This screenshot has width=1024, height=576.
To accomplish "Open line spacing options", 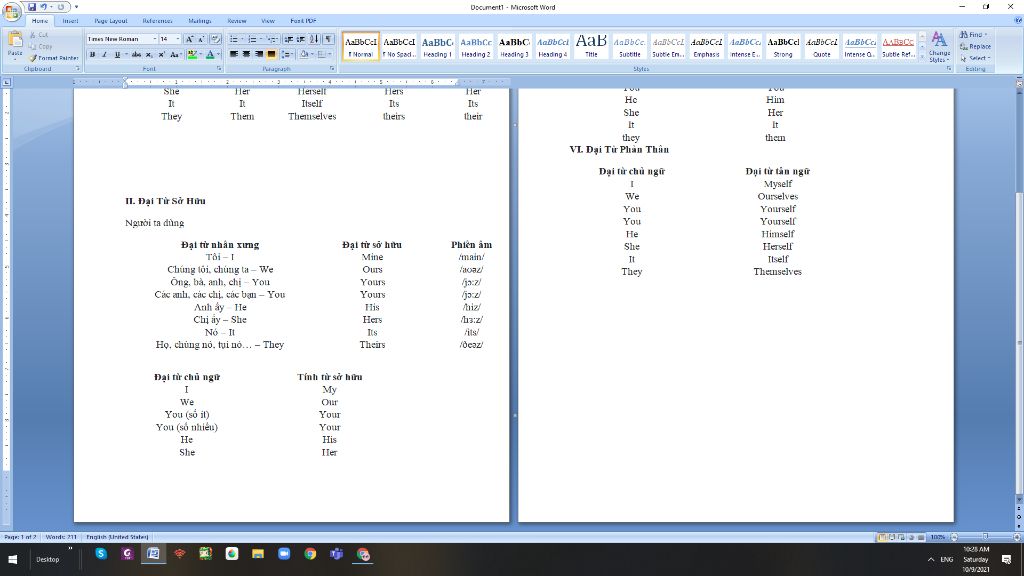I will 287,54.
